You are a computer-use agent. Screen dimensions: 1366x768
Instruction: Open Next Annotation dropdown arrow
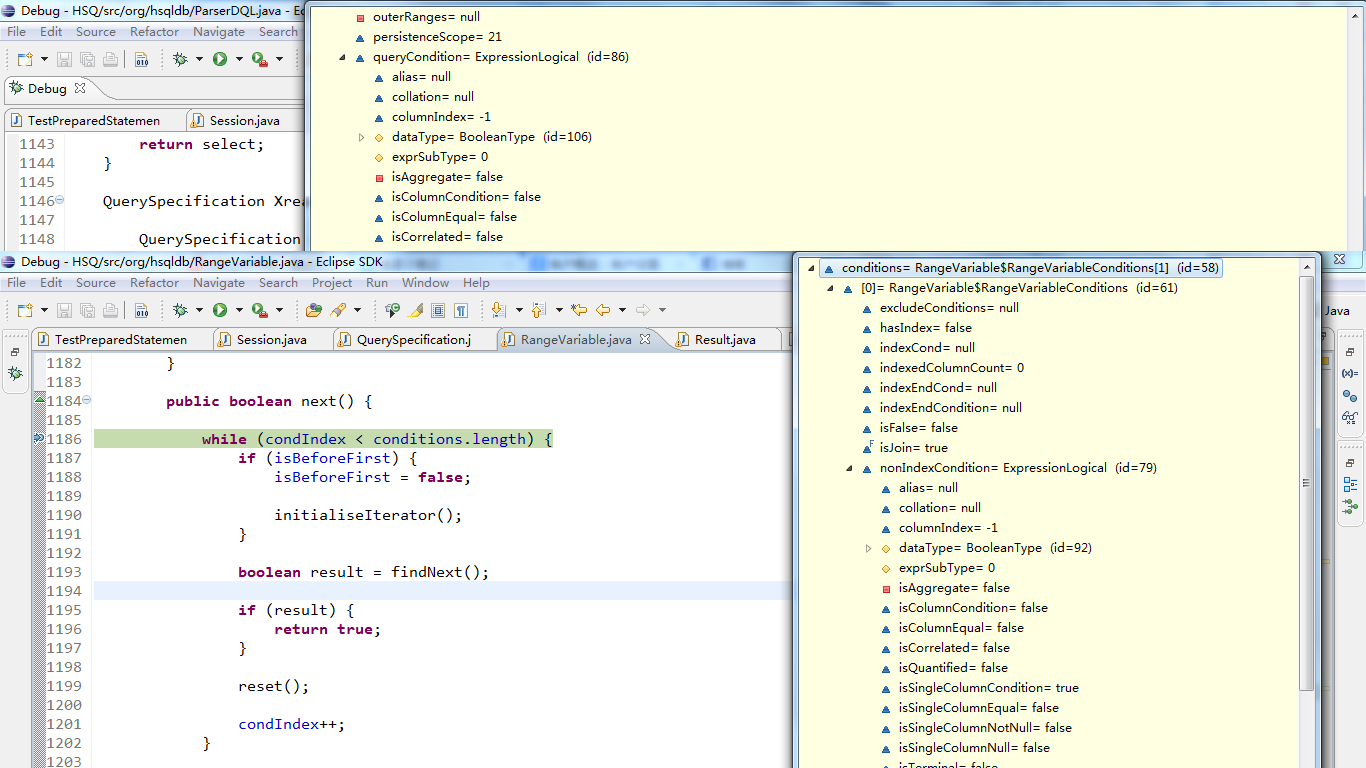pyautogui.click(x=519, y=310)
